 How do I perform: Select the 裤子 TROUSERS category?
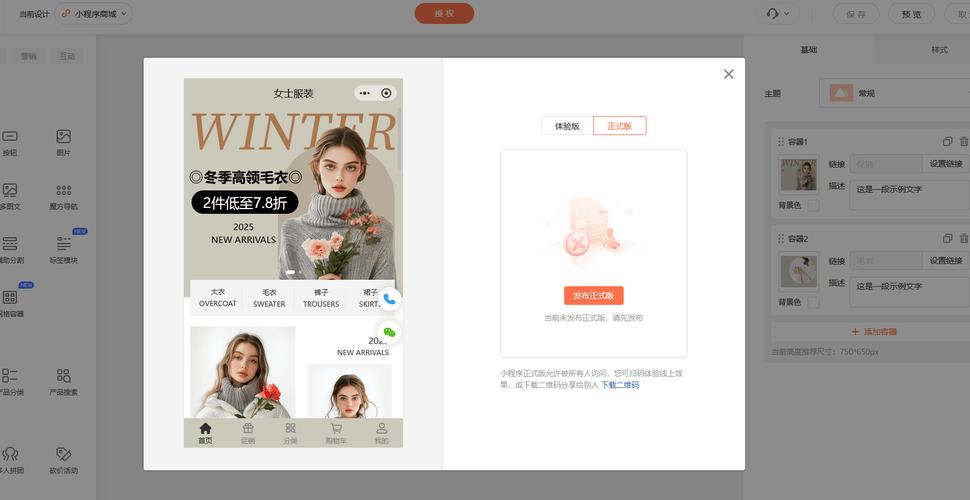pos(321,298)
